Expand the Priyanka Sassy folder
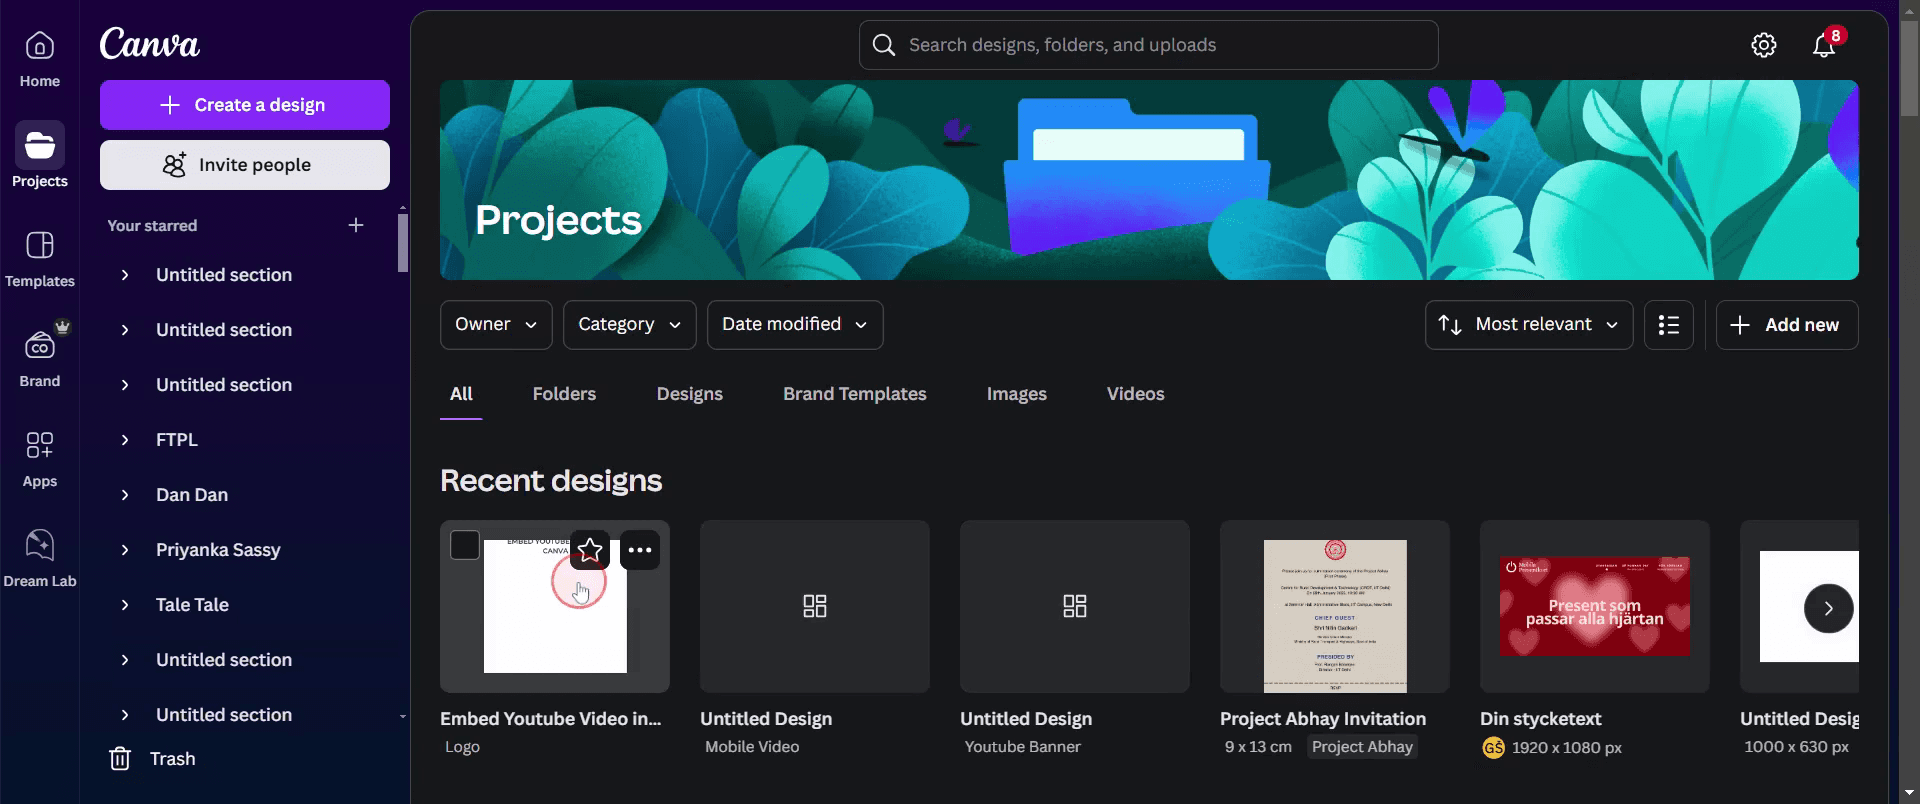 125,550
